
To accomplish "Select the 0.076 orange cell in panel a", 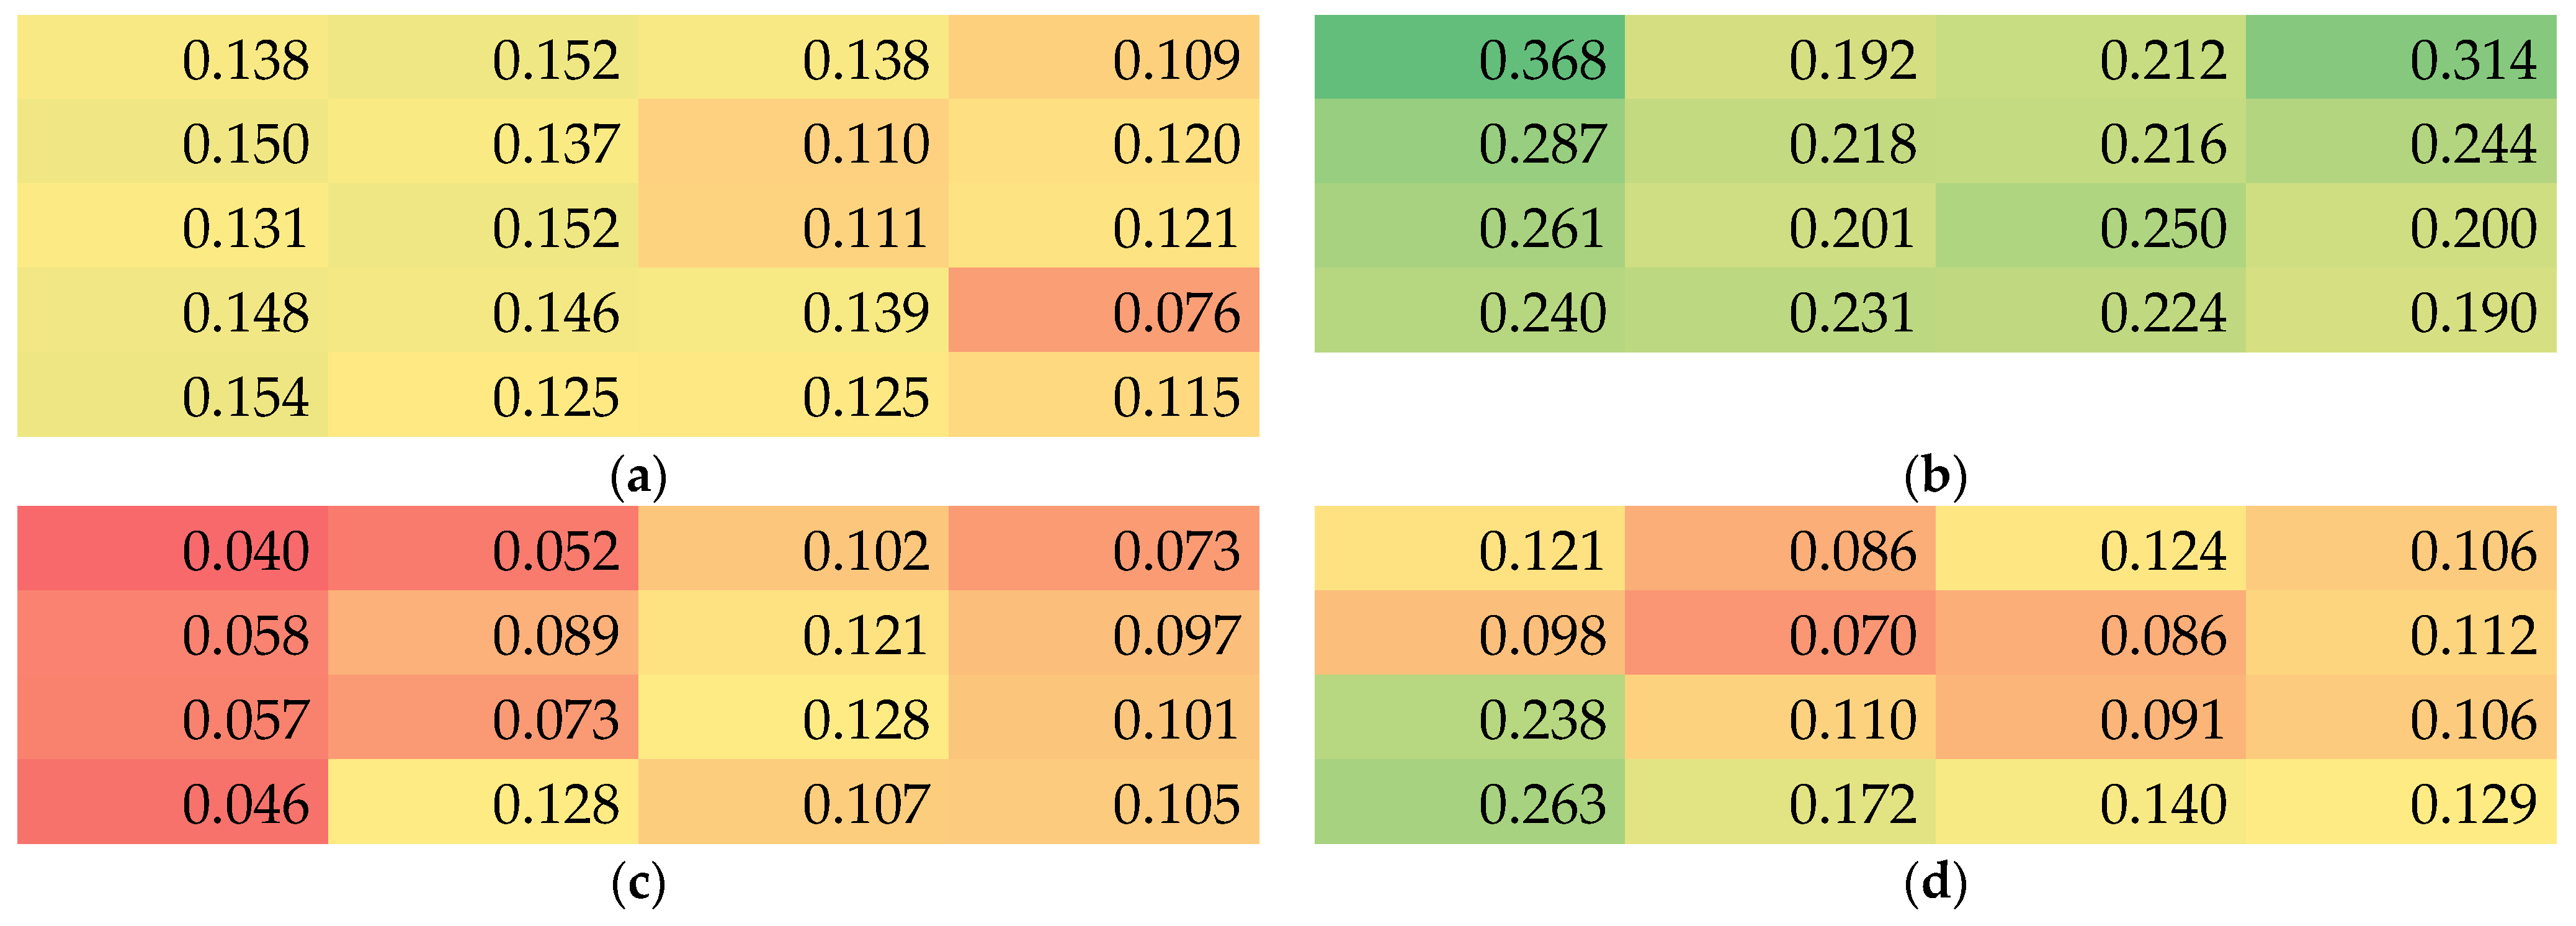I will click(x=1103, y=310).
